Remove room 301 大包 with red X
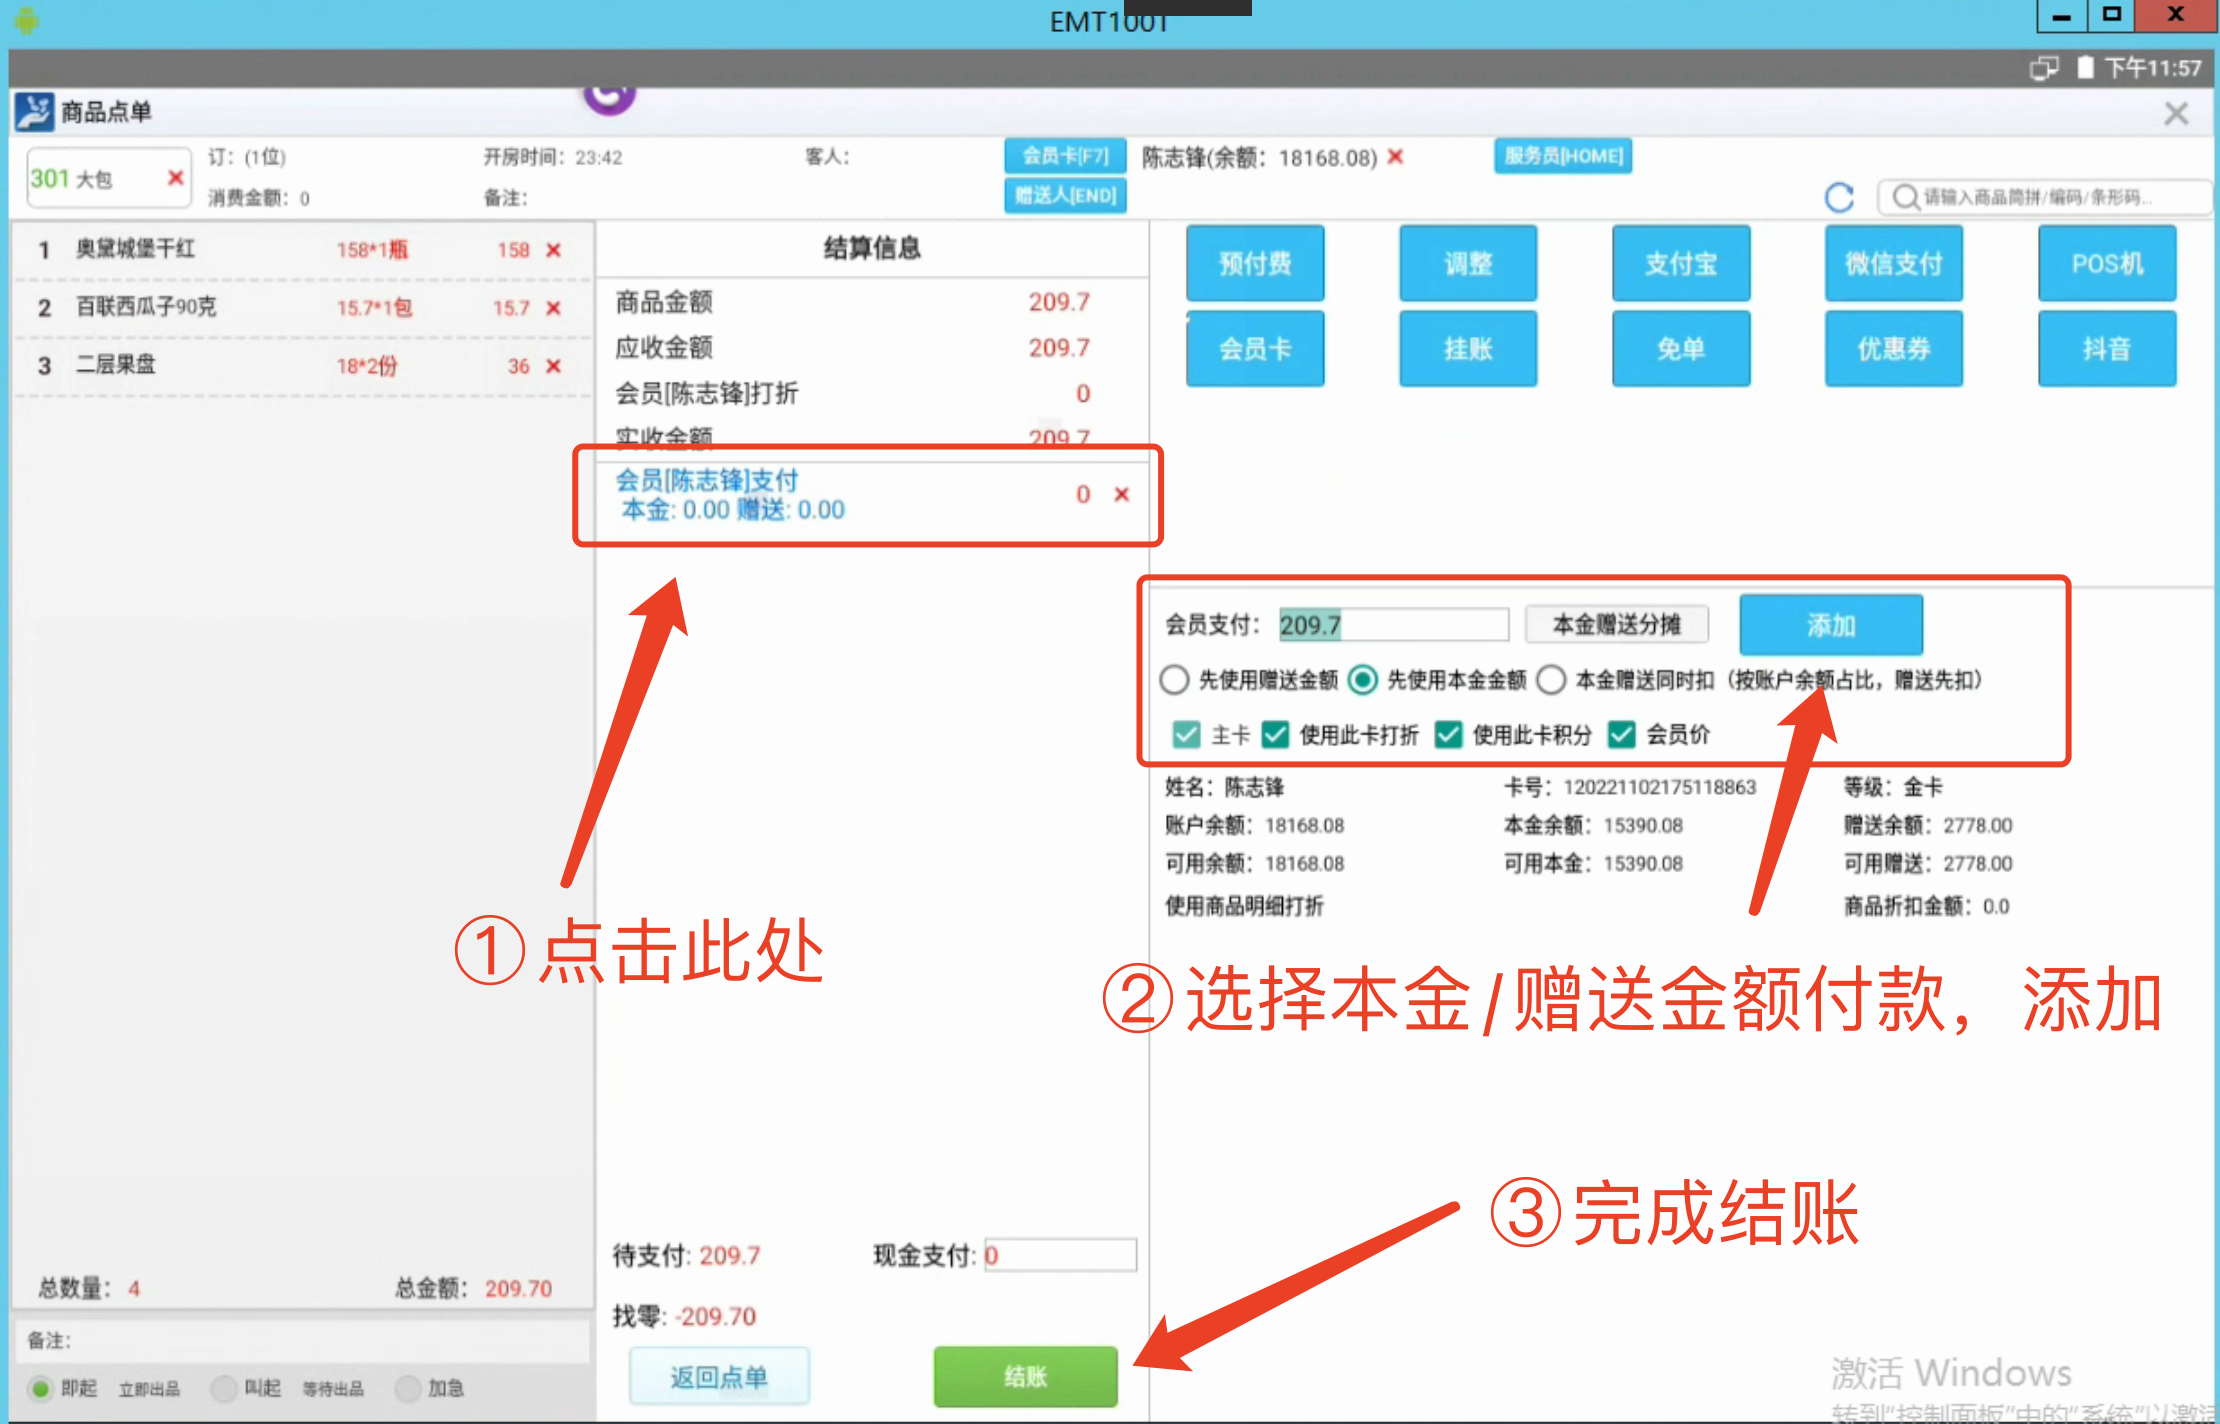 click(x=175, y=178)
